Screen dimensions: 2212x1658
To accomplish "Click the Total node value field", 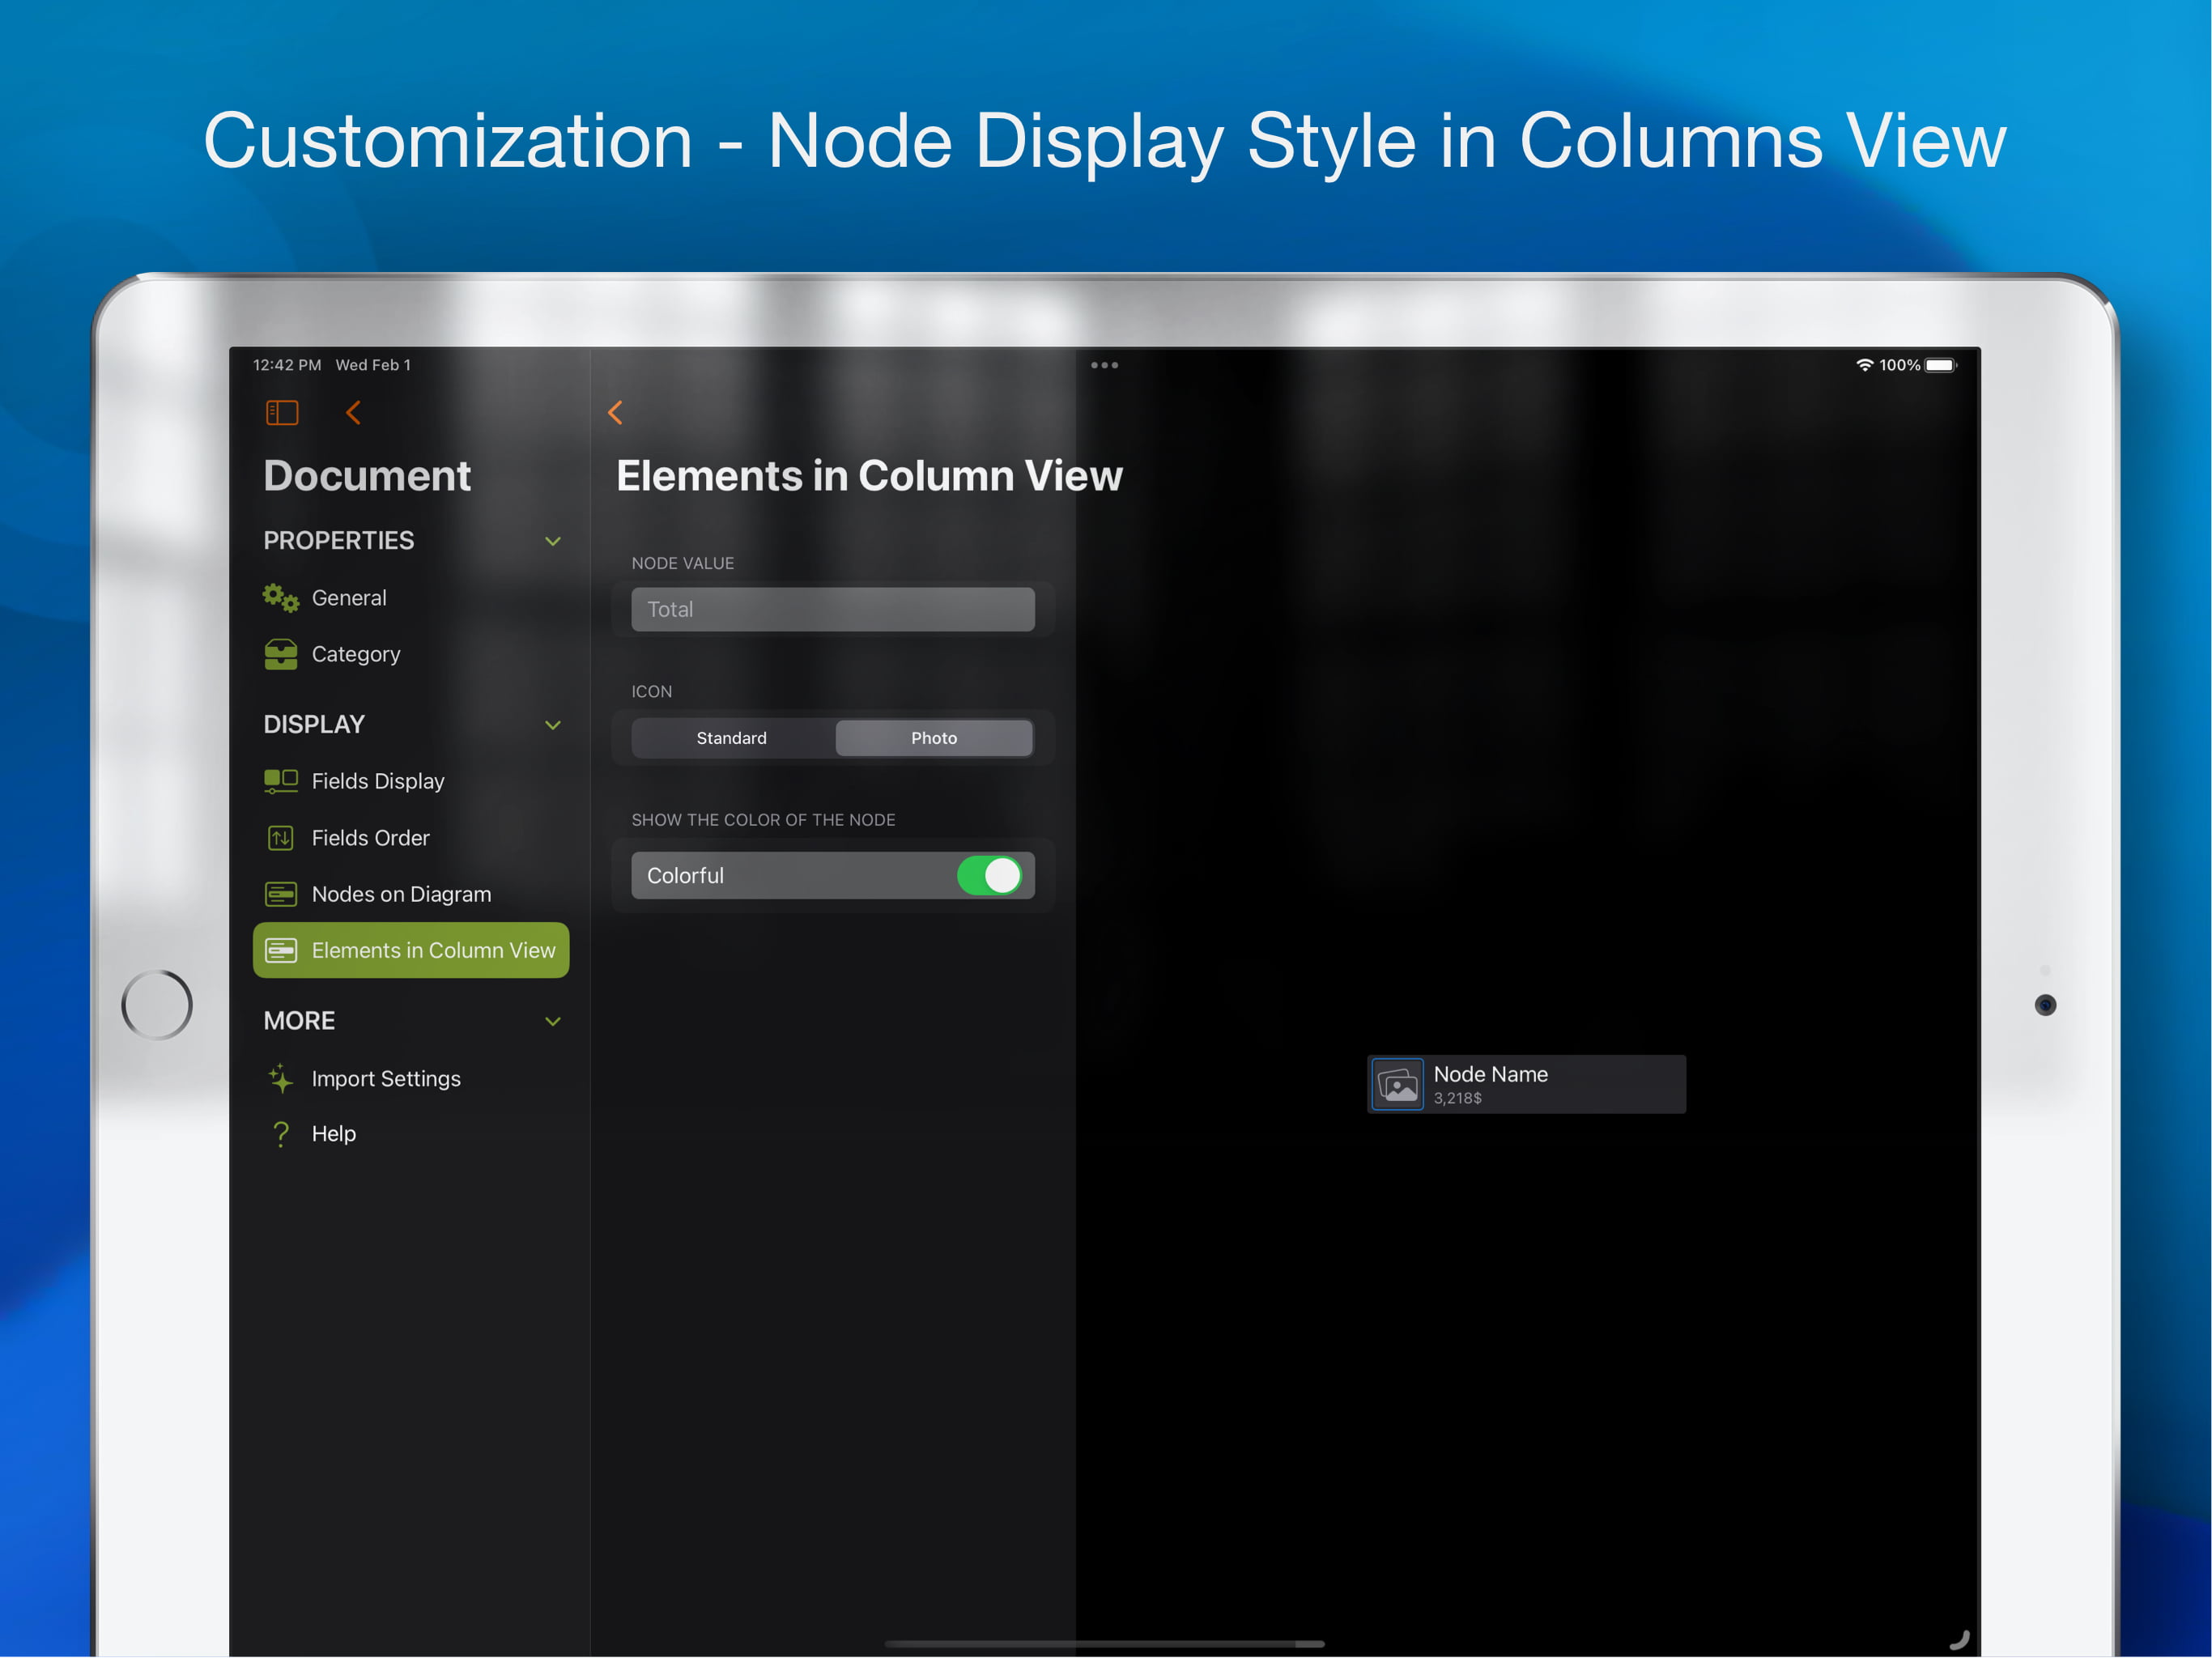I will (x=832, y=609).
